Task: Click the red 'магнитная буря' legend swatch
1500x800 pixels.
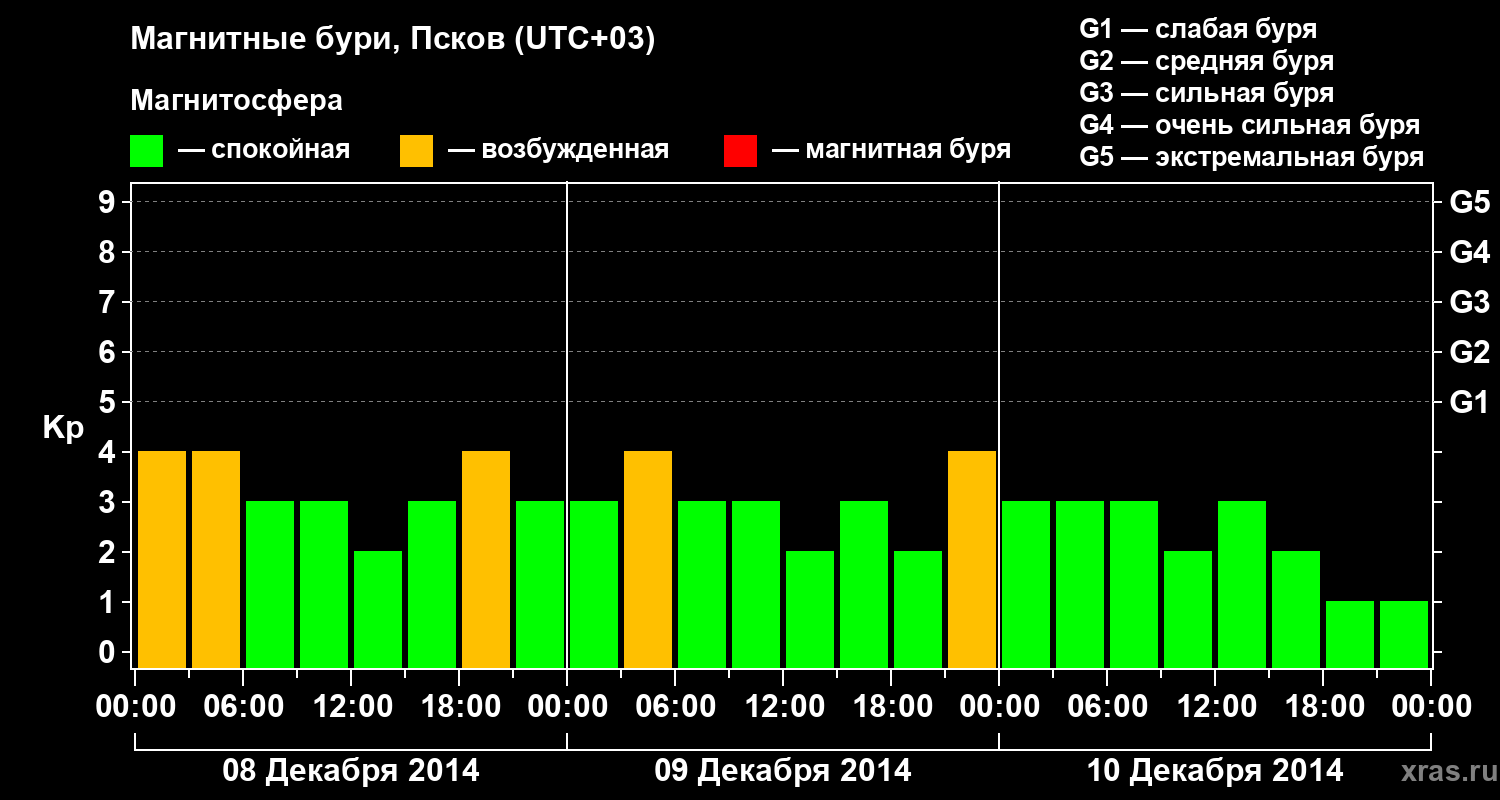Action: pos(741,150)
